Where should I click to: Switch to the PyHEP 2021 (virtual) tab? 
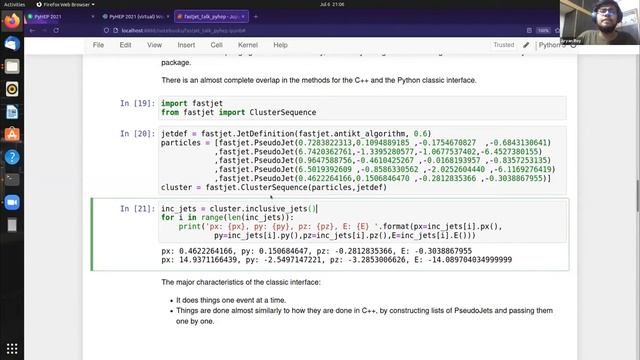(136, 17)
